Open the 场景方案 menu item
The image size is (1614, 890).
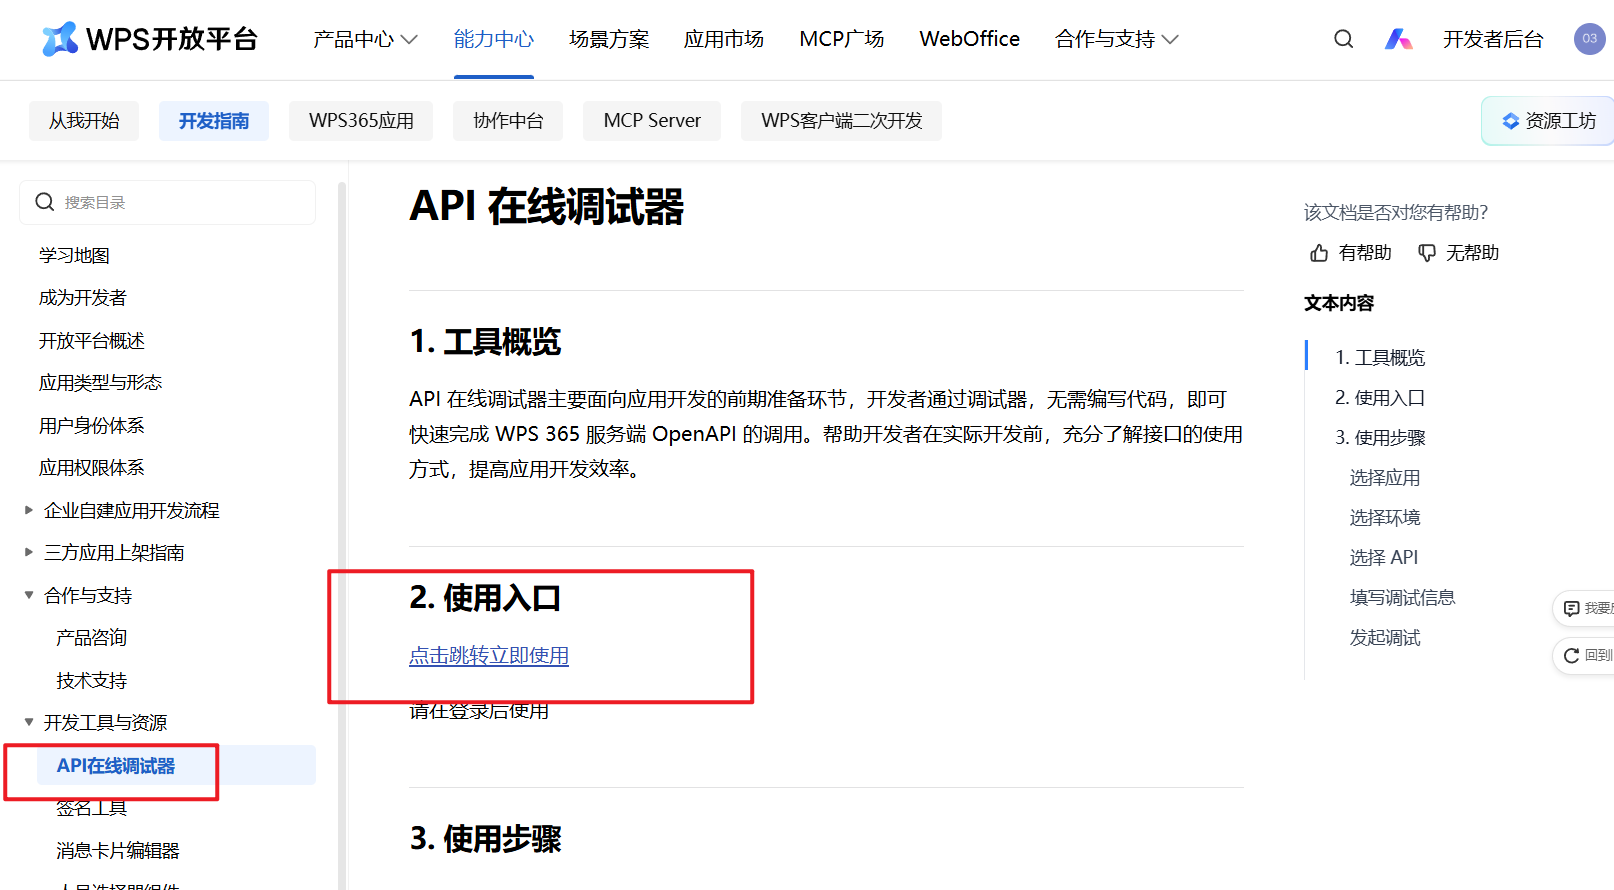pyautogui.click(x=609, y=39)
